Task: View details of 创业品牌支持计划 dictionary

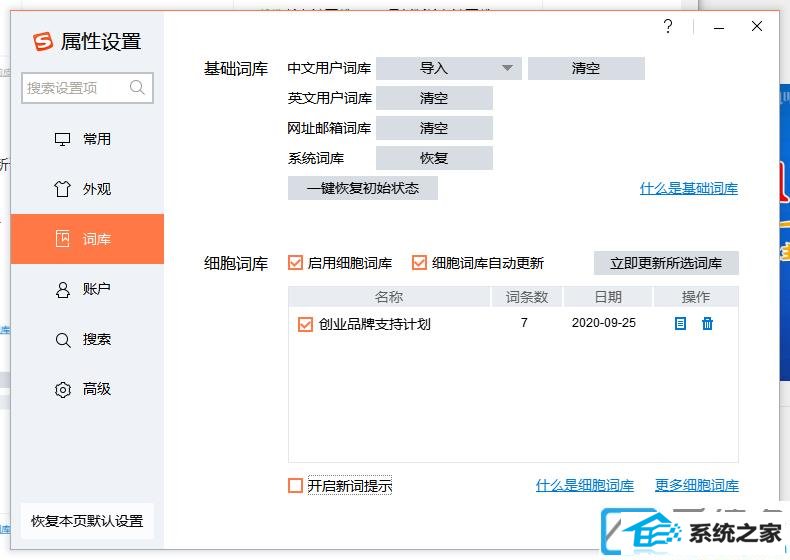Action: (x=680, y=324)
